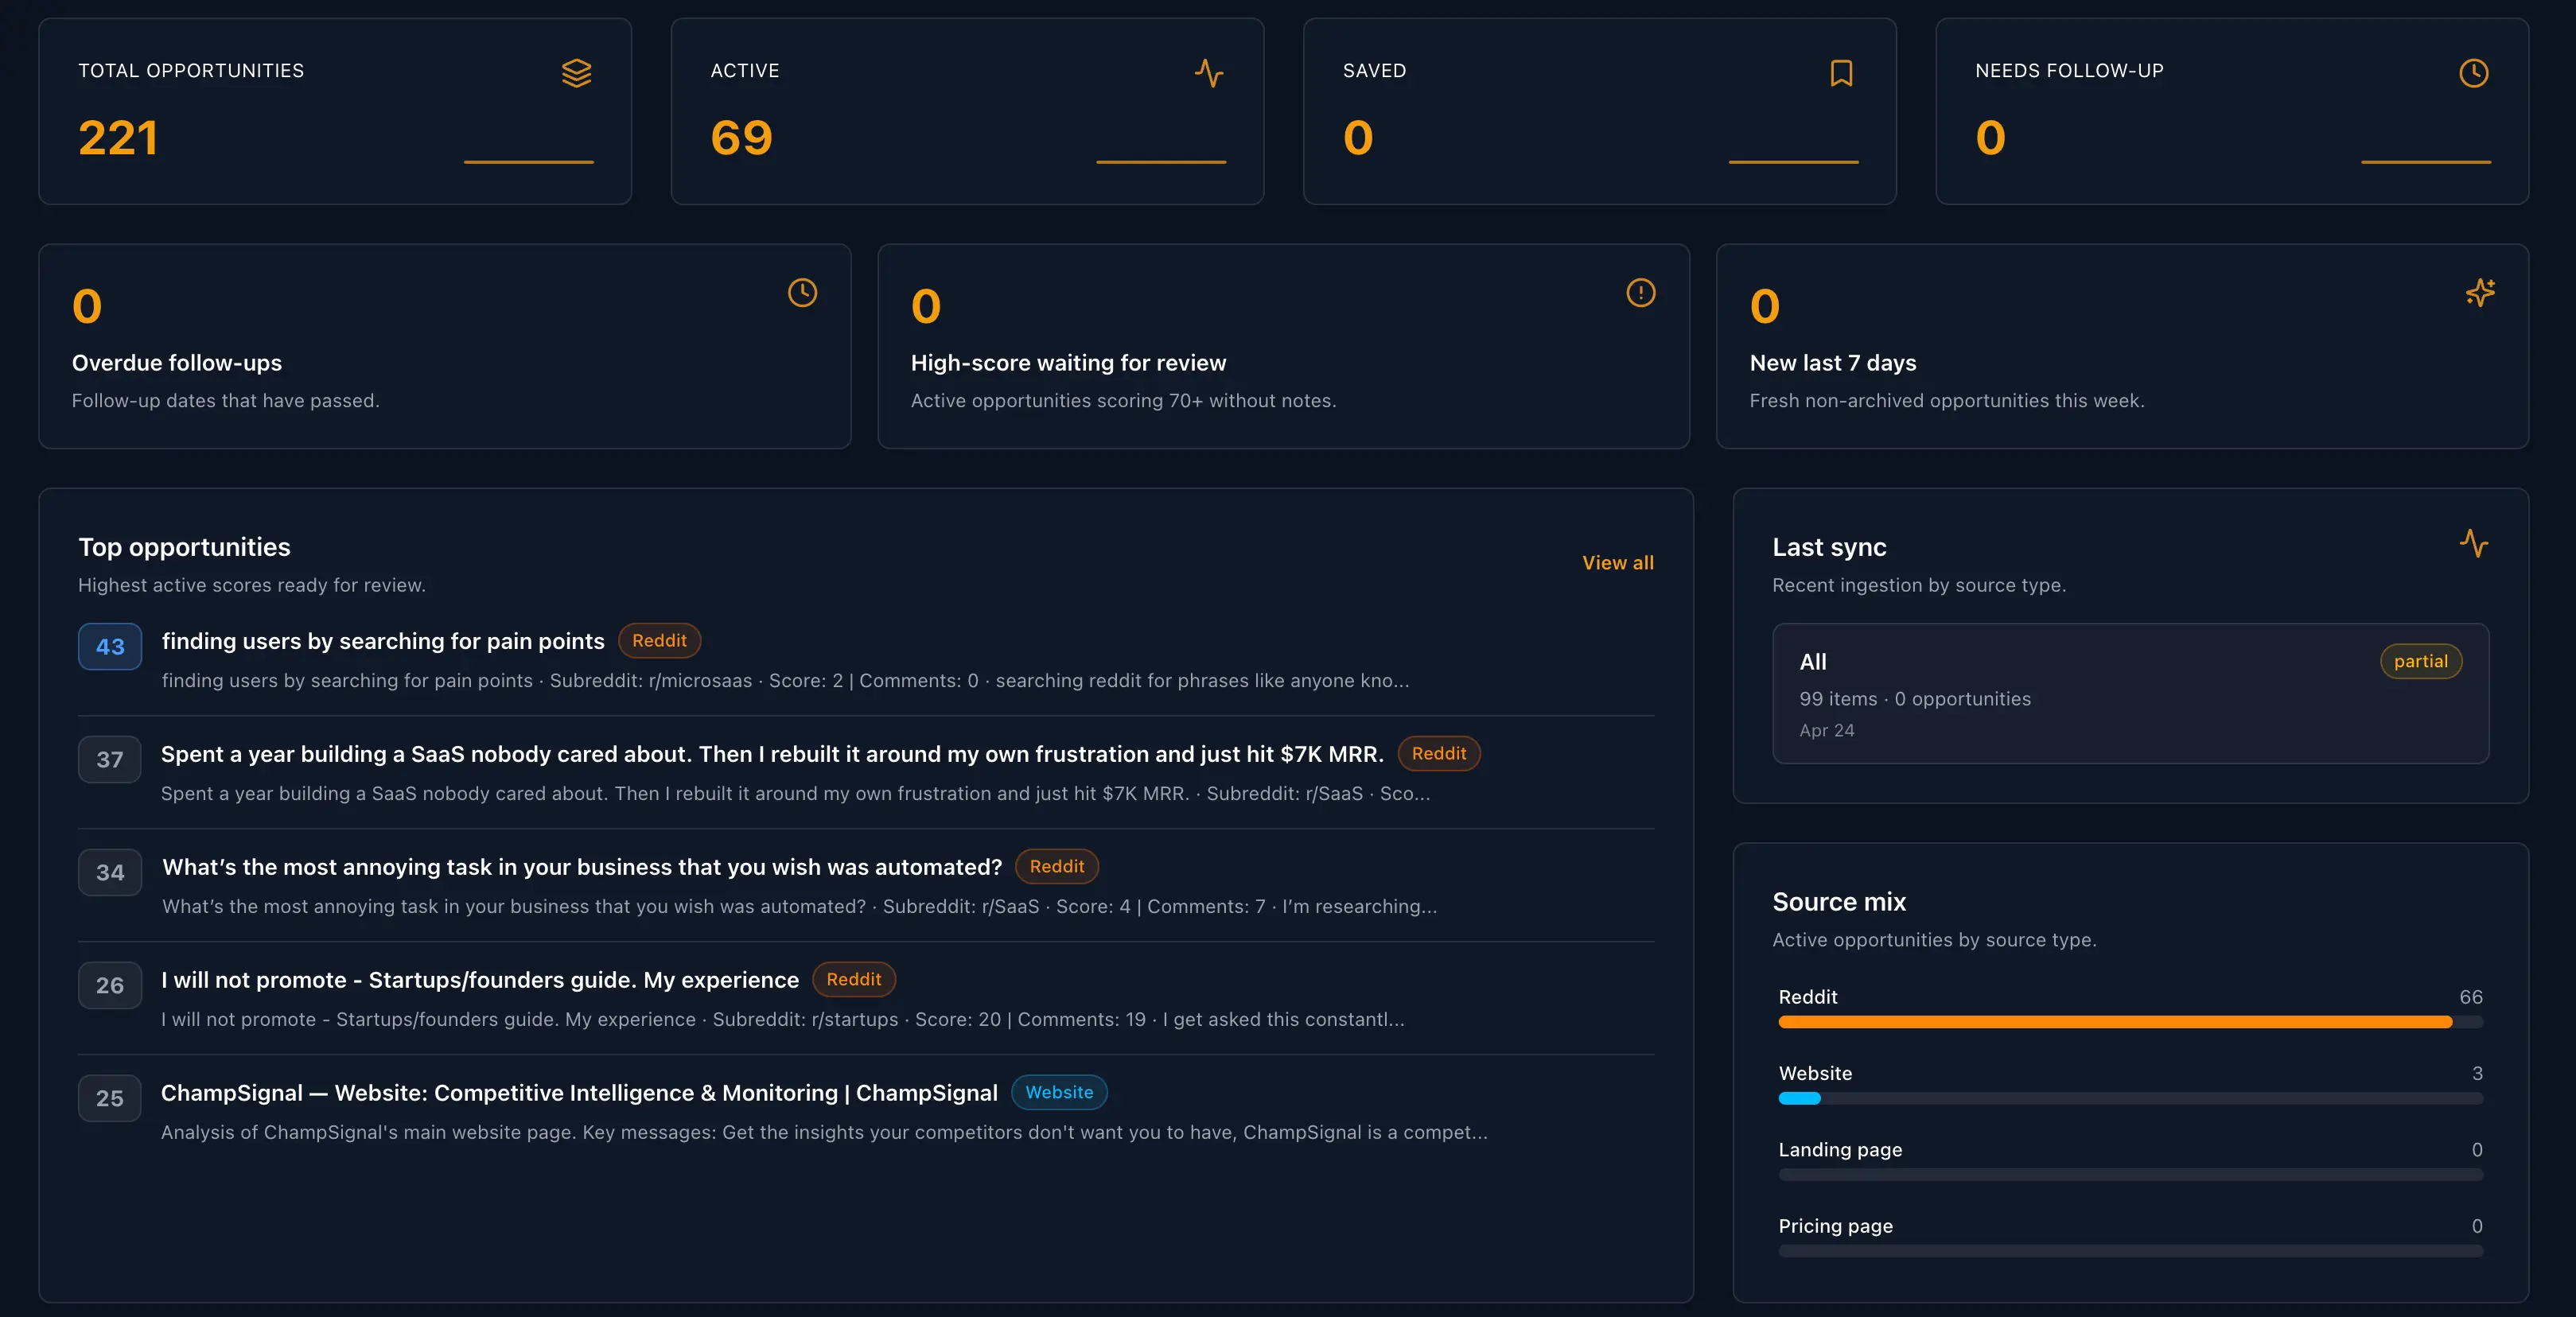Click the bookmark icon in Saved card
The height and width of the screenshot is (1317, 2576).
[1841, 73]
